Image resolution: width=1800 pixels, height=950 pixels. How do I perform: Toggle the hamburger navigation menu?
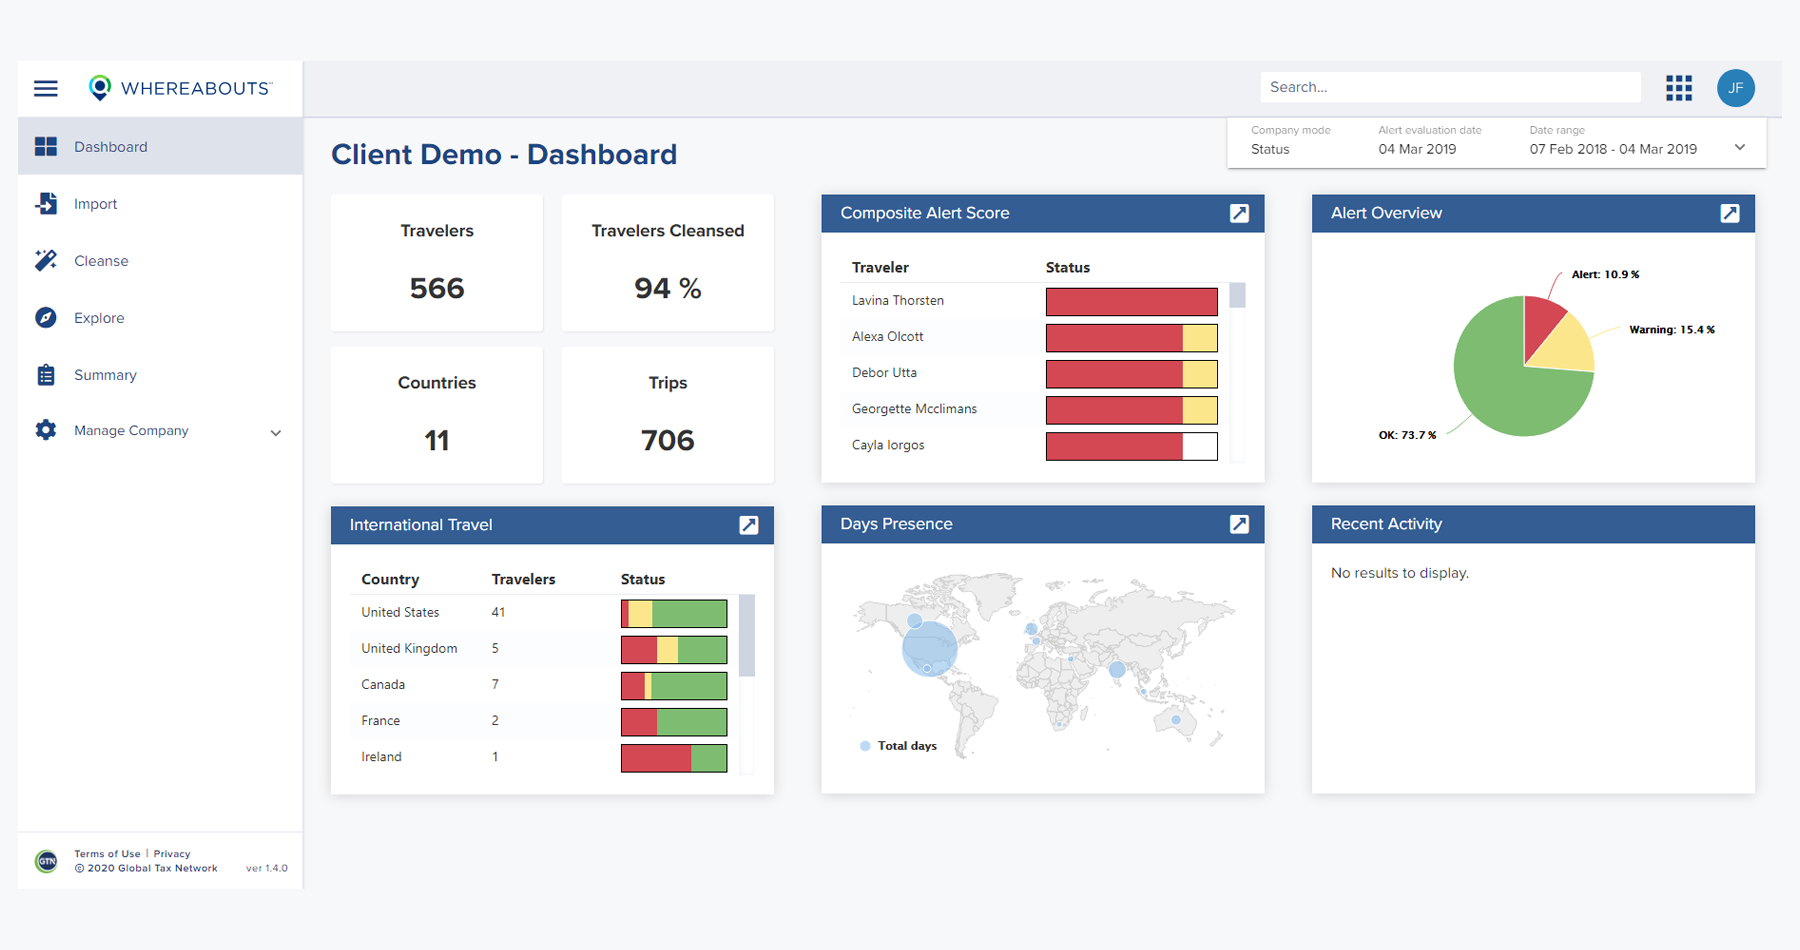46,88
